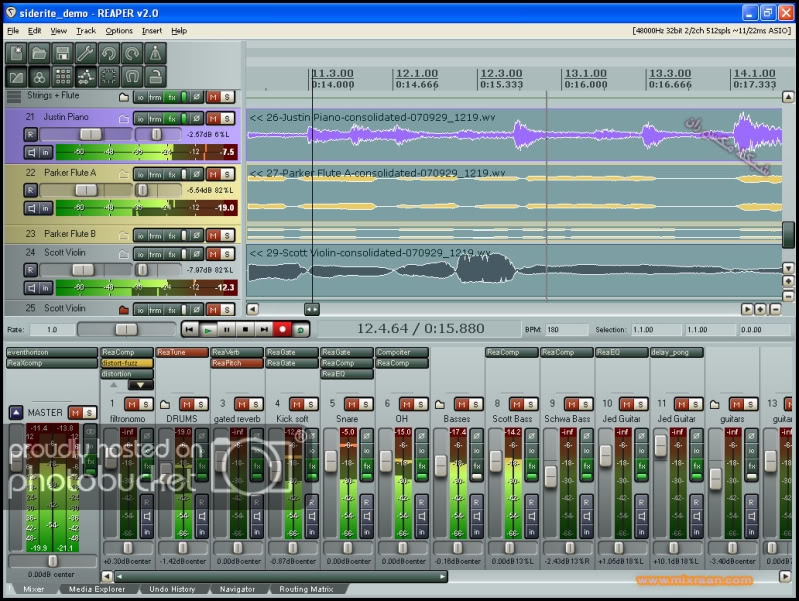
Task: Click the mixer scroll right arrow
Action: [x=785, y=577]
